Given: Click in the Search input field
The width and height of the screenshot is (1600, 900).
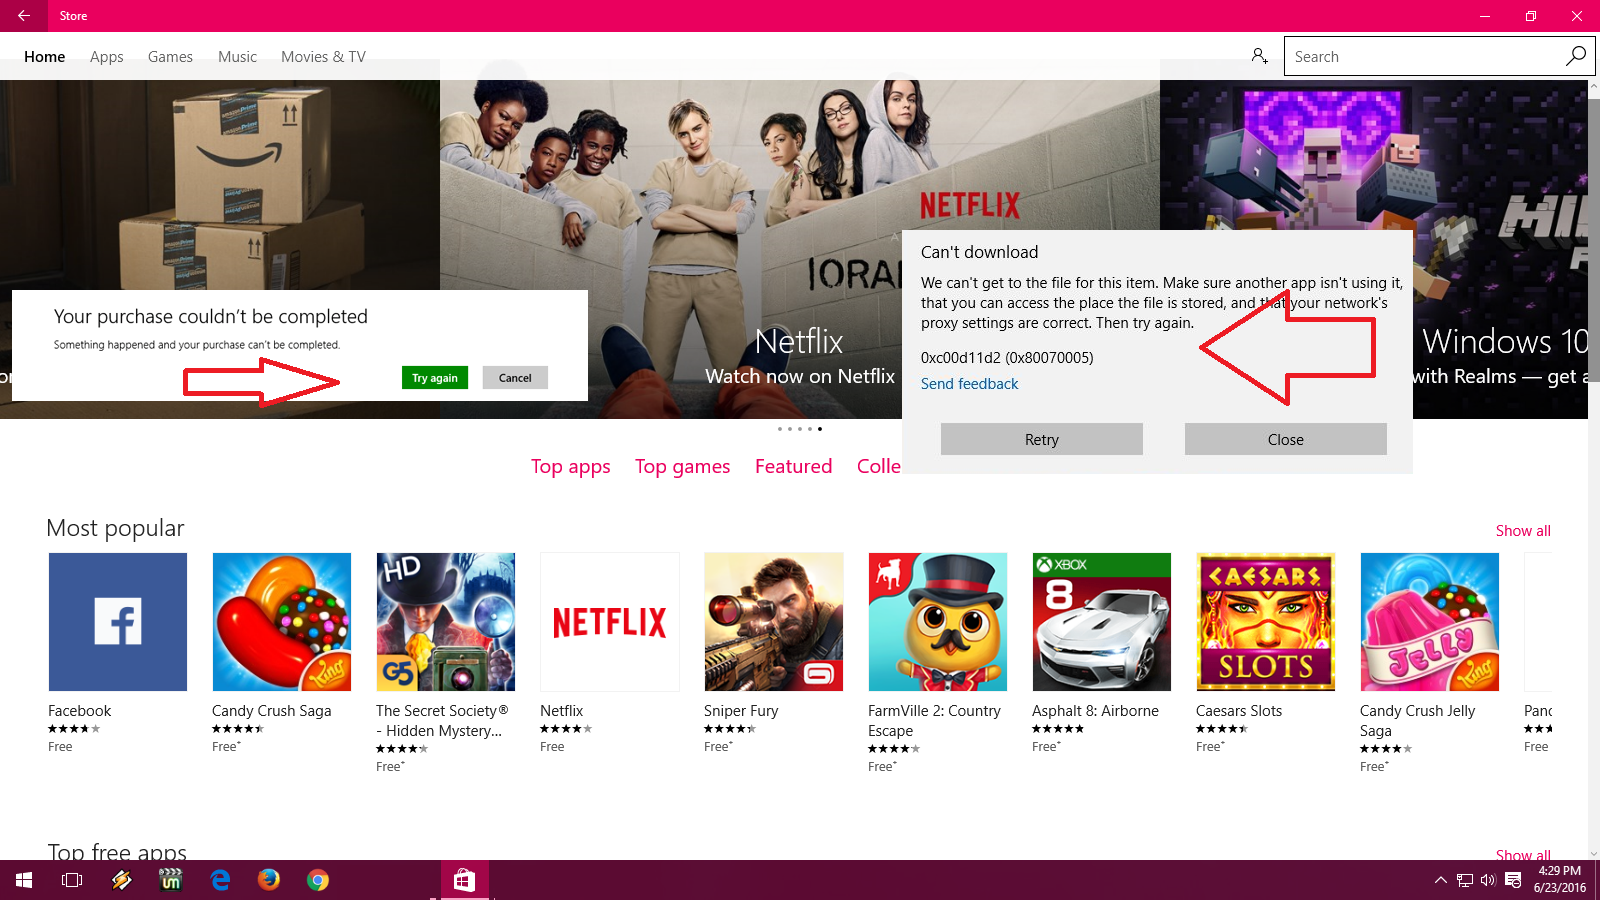Looking at the screenshot, I should click(x=1424, y=57).
